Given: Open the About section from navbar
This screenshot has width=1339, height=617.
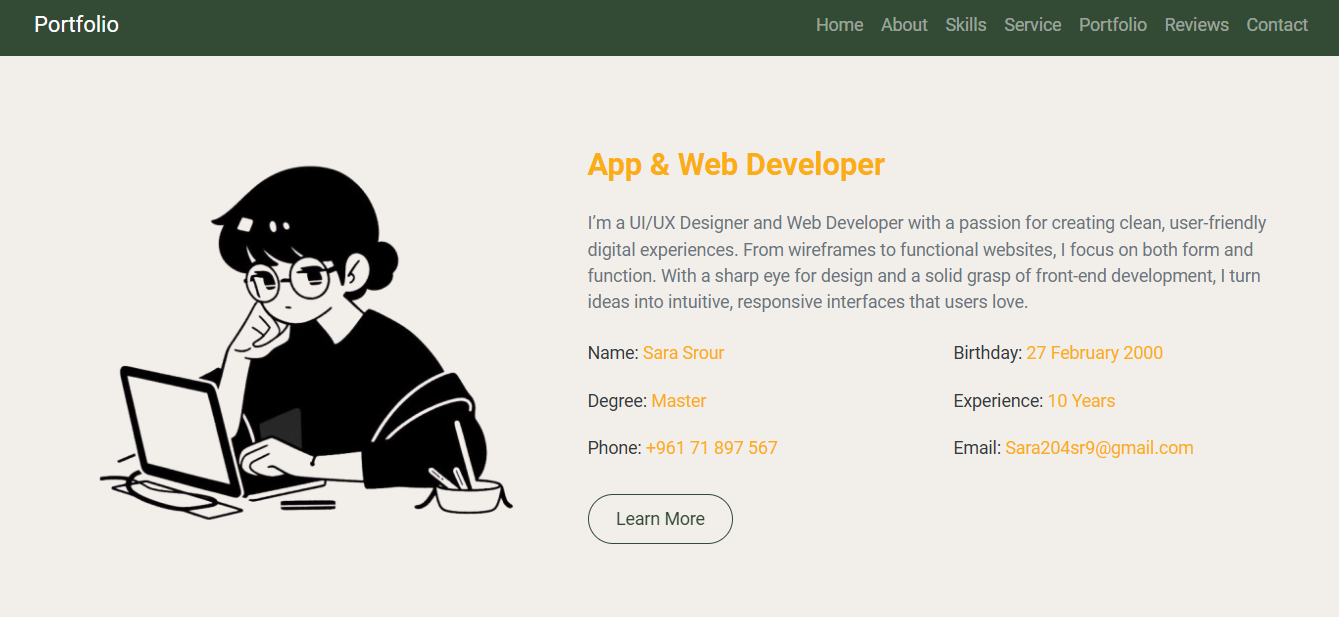Looking at the screenshot, I should point(904,25).
